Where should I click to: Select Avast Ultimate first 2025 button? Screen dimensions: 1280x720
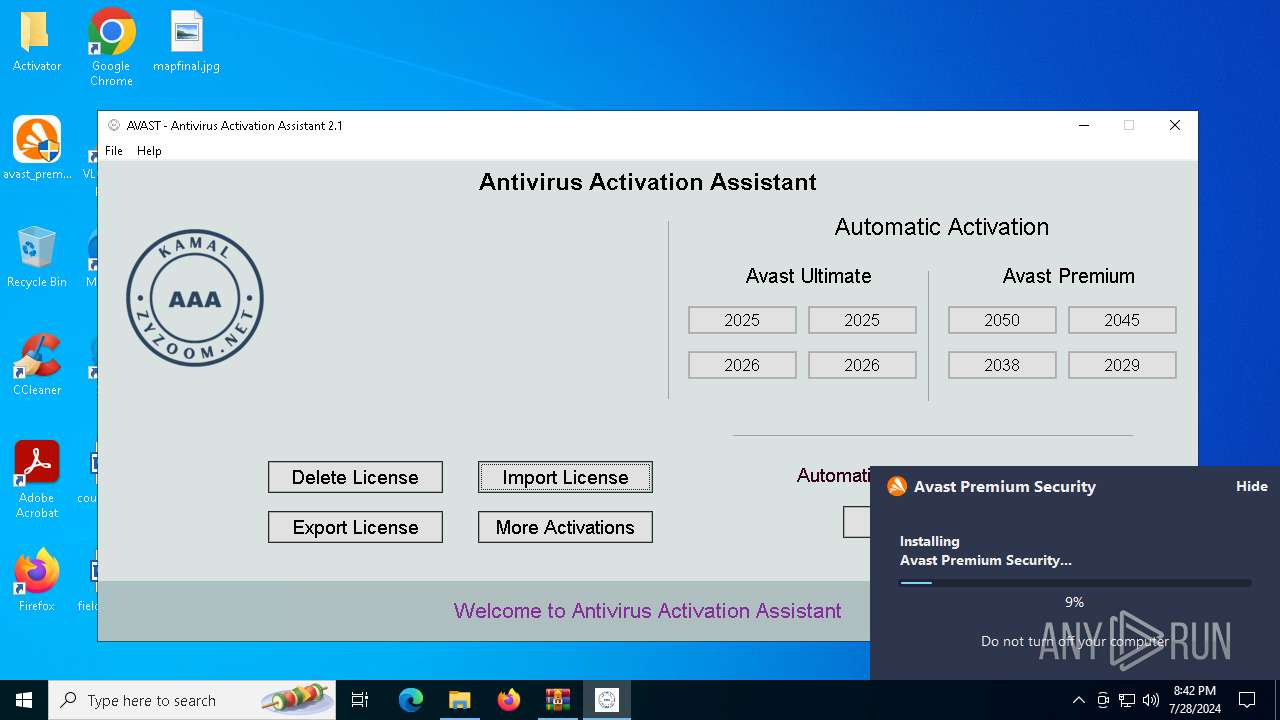click(742, 320)
